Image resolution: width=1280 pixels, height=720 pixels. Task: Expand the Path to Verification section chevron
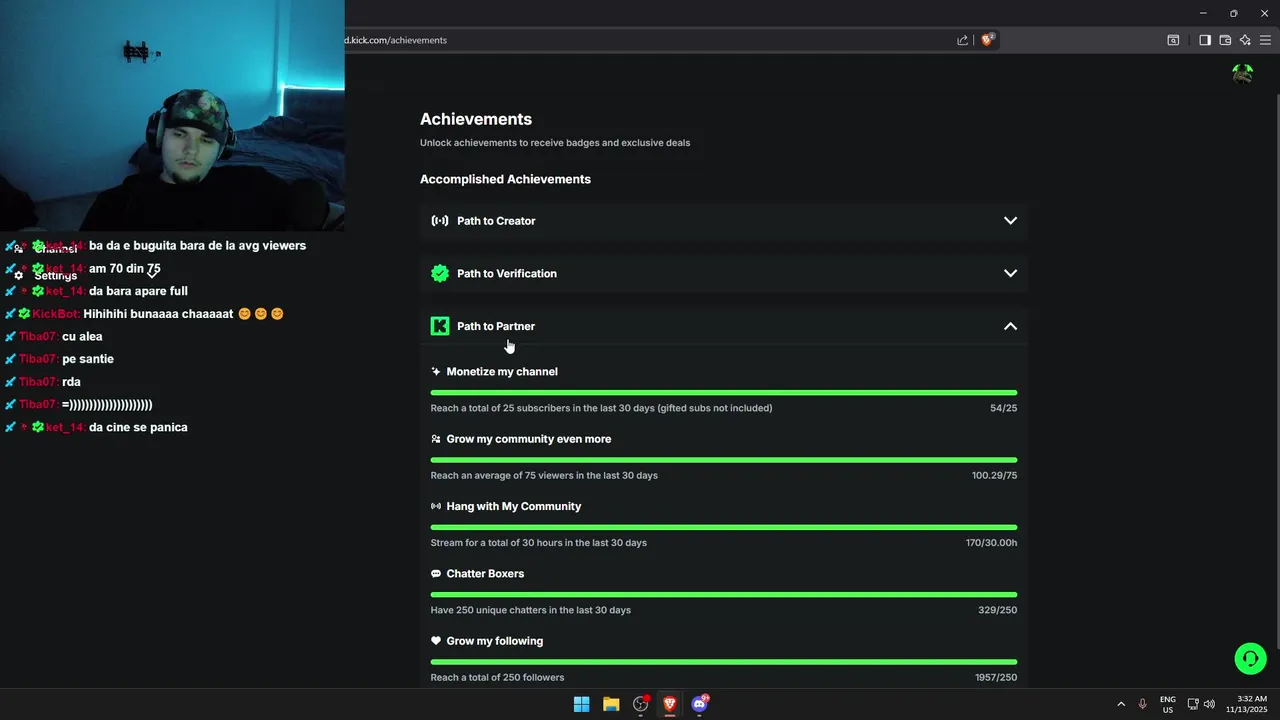(x=1010, y=273)
